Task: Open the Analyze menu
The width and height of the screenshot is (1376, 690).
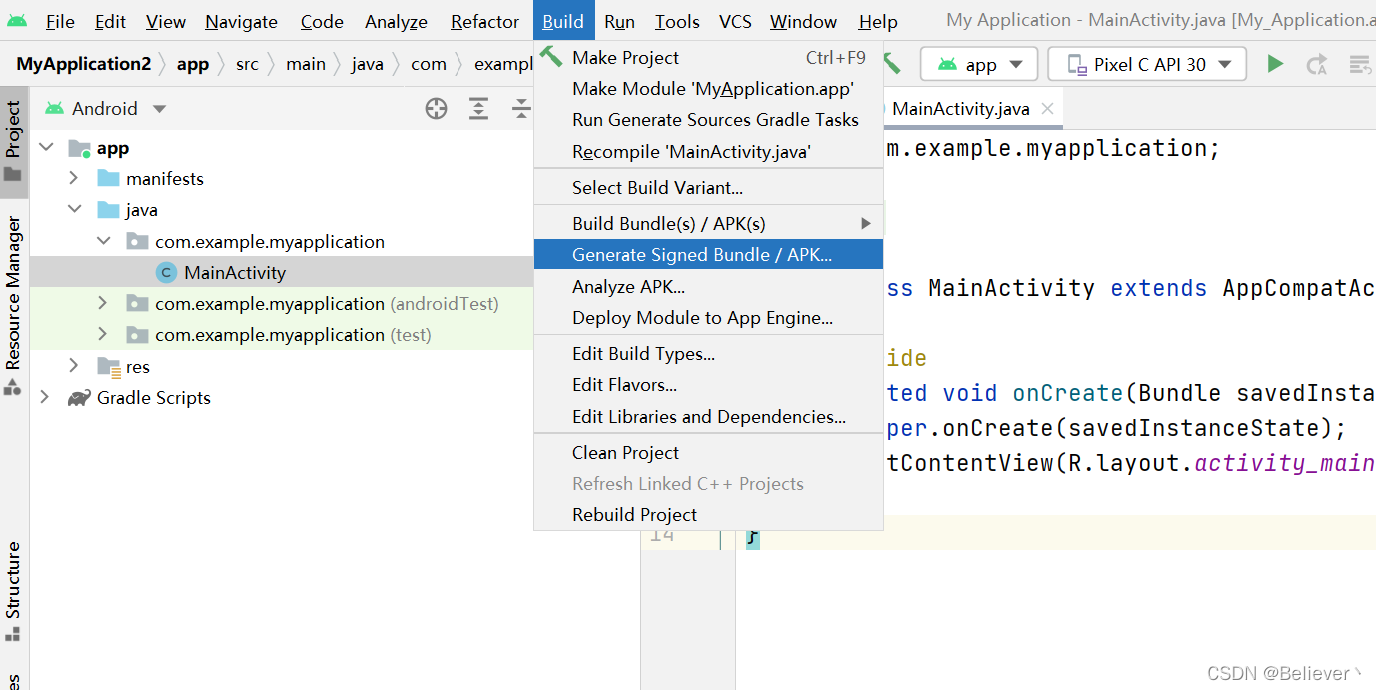Action: [x=396, y=21]
